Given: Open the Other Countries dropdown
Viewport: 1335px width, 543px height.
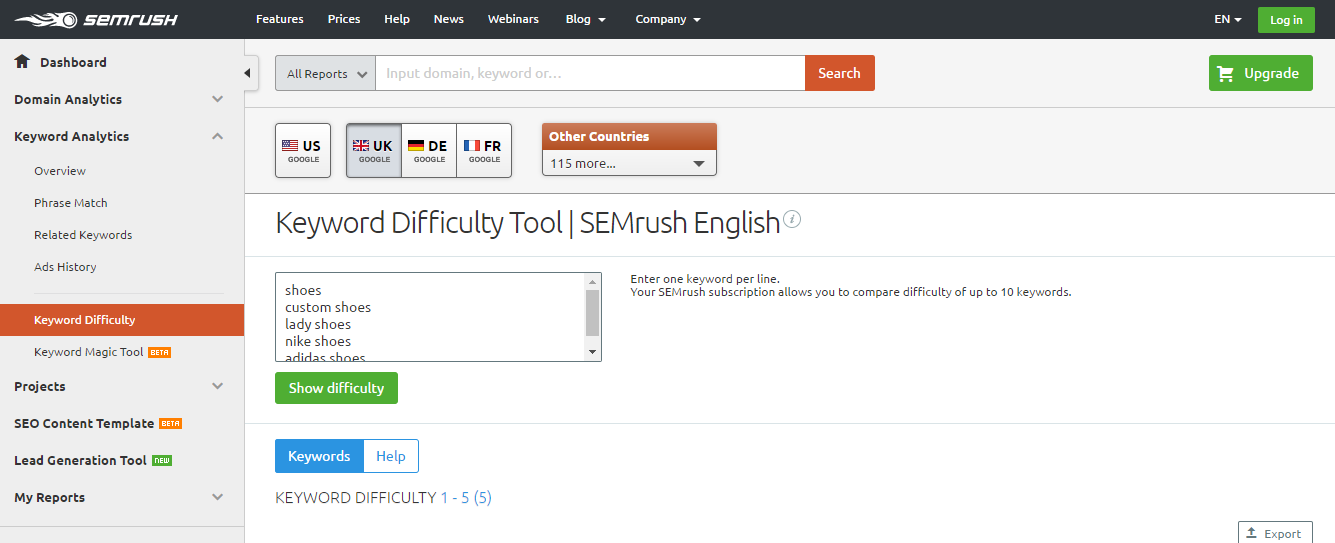Looking at the screenshot, I should pos(629,163).
